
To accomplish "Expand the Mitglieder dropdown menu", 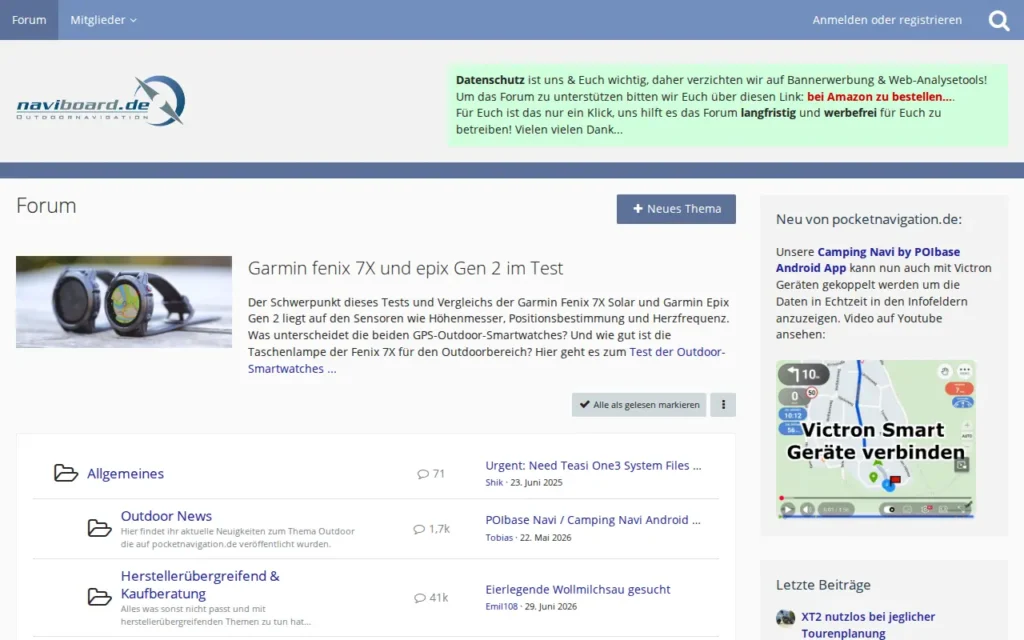I will tap(103, 20).
